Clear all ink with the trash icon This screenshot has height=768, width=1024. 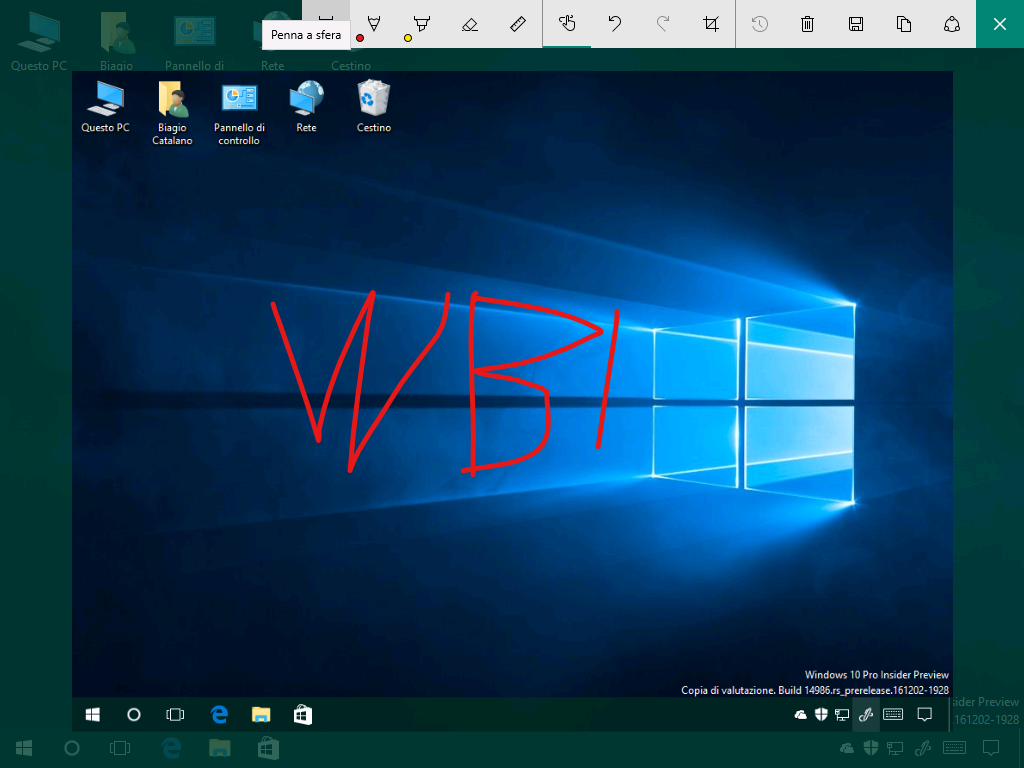click(808, 24)
